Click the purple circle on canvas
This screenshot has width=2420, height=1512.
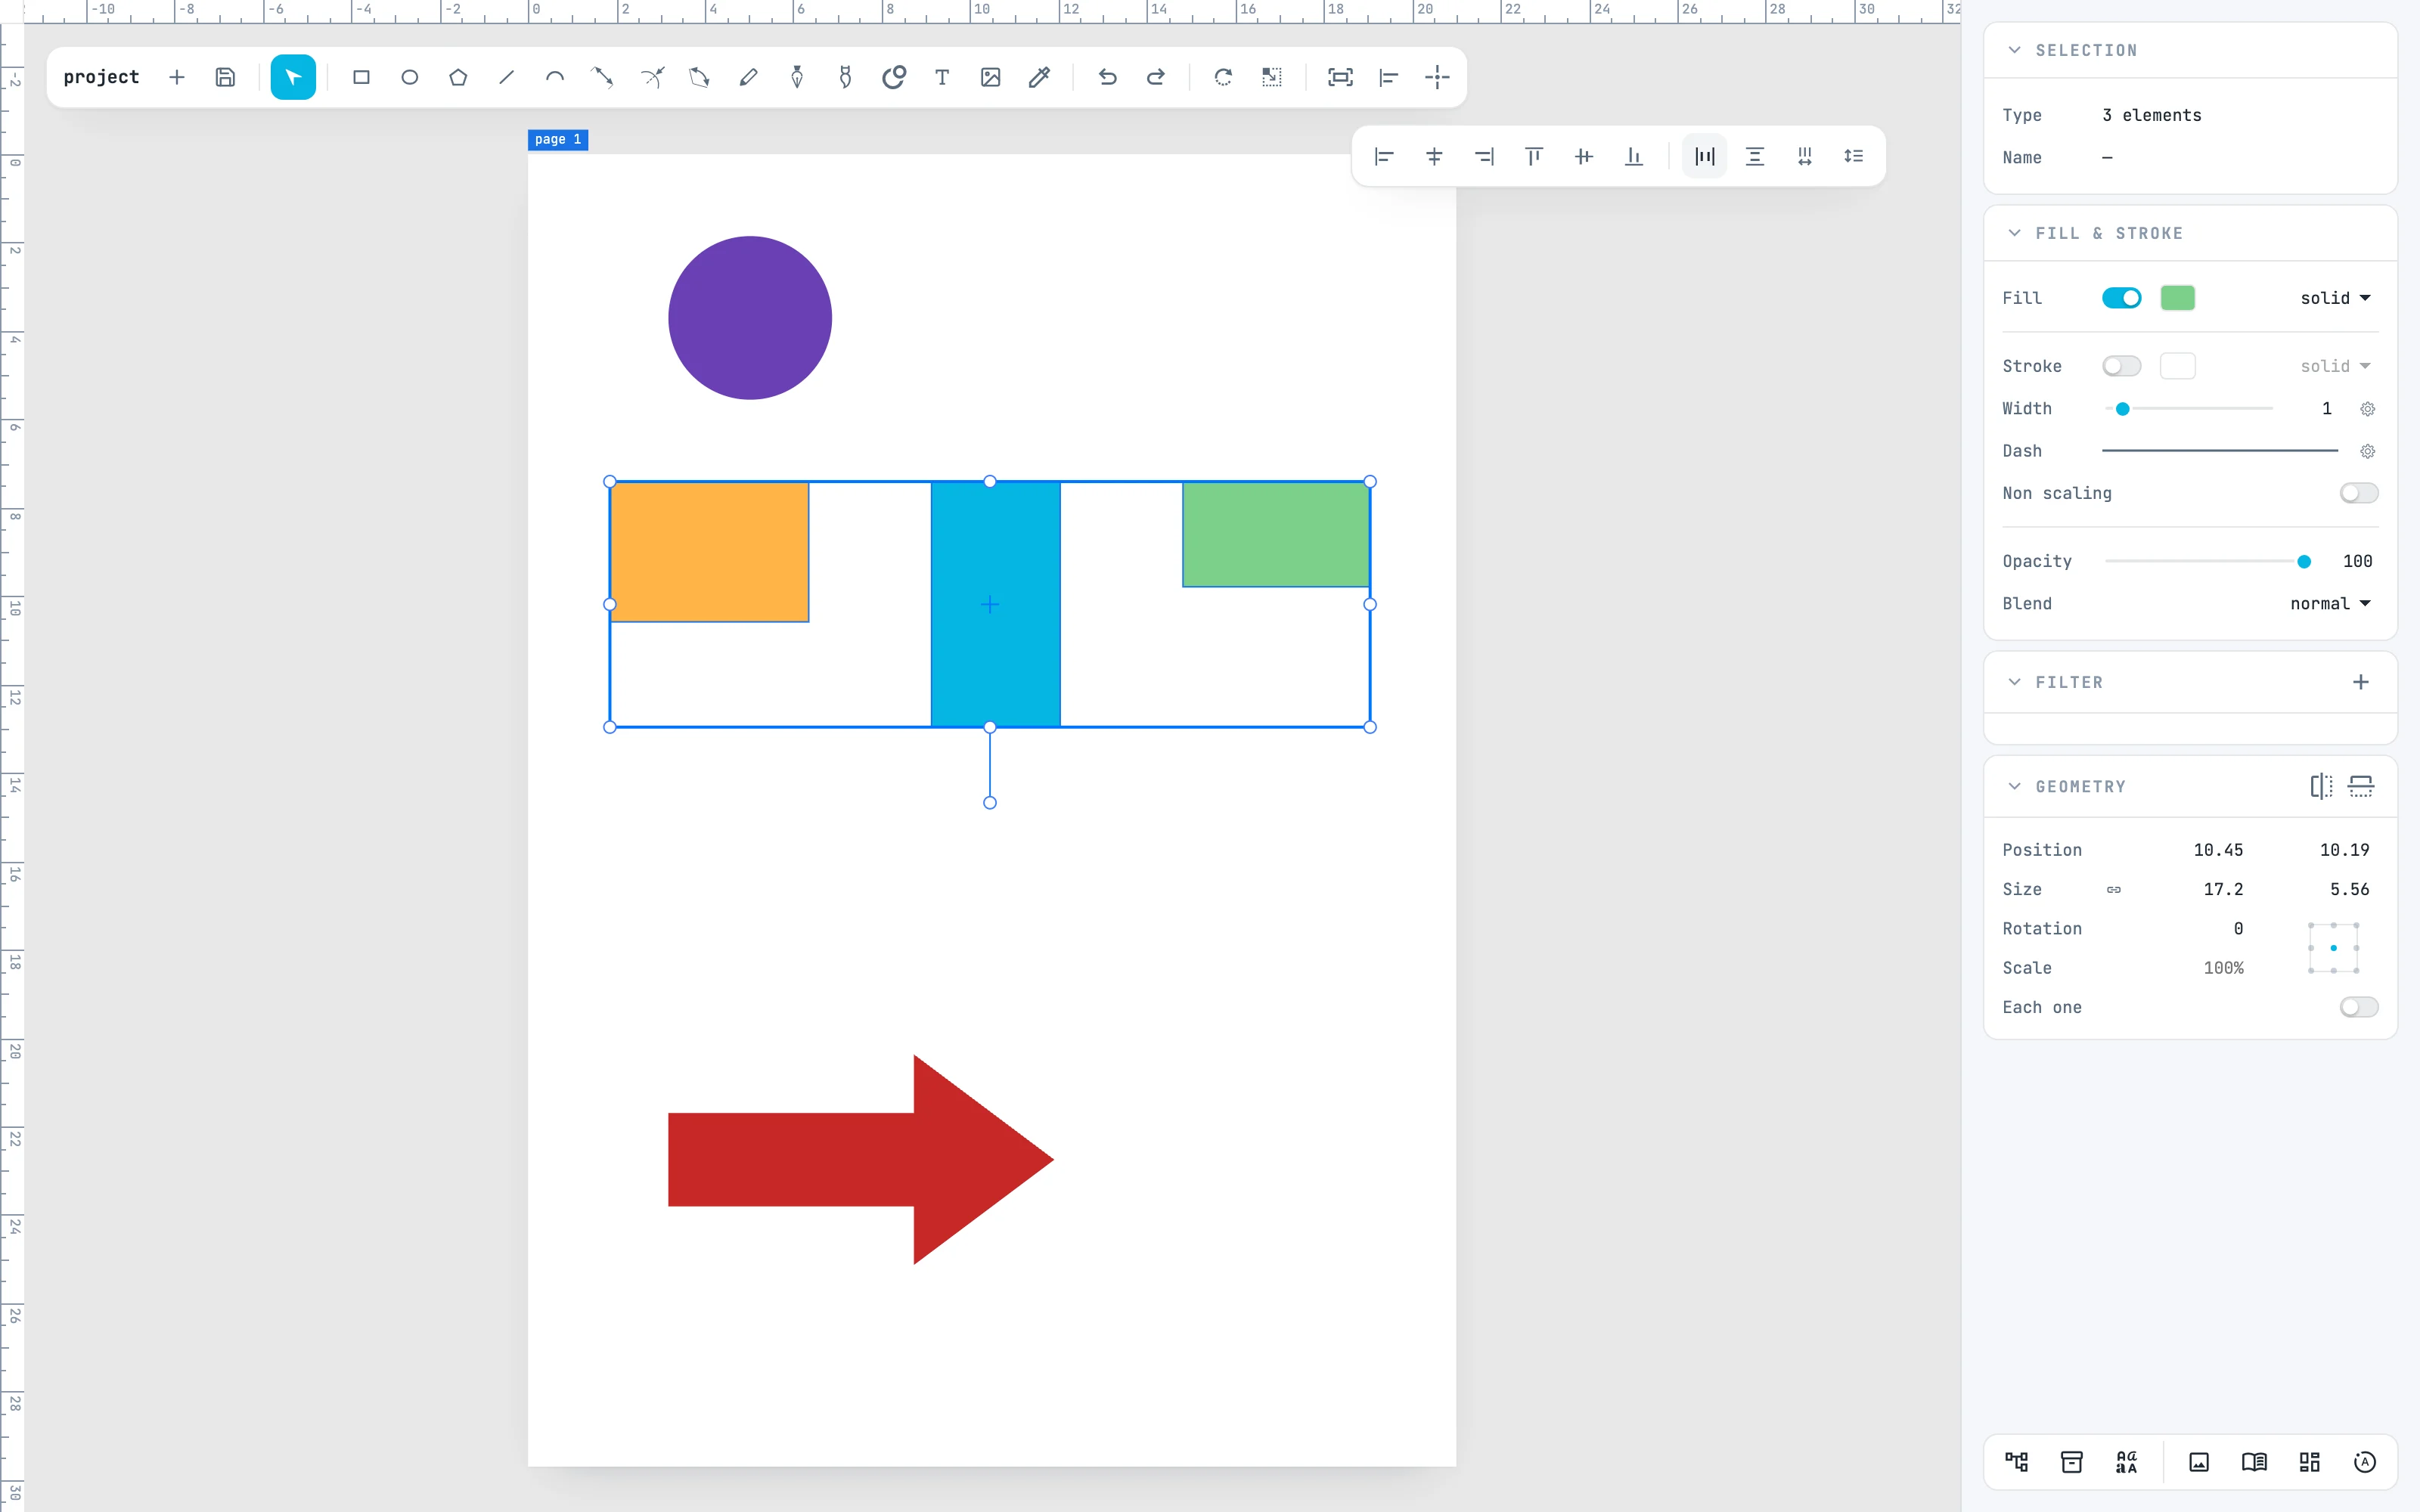pos(750,318)
